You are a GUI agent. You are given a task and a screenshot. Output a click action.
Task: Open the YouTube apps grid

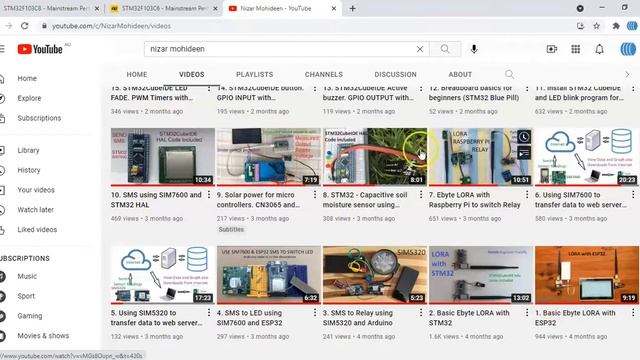pos(576,49)
